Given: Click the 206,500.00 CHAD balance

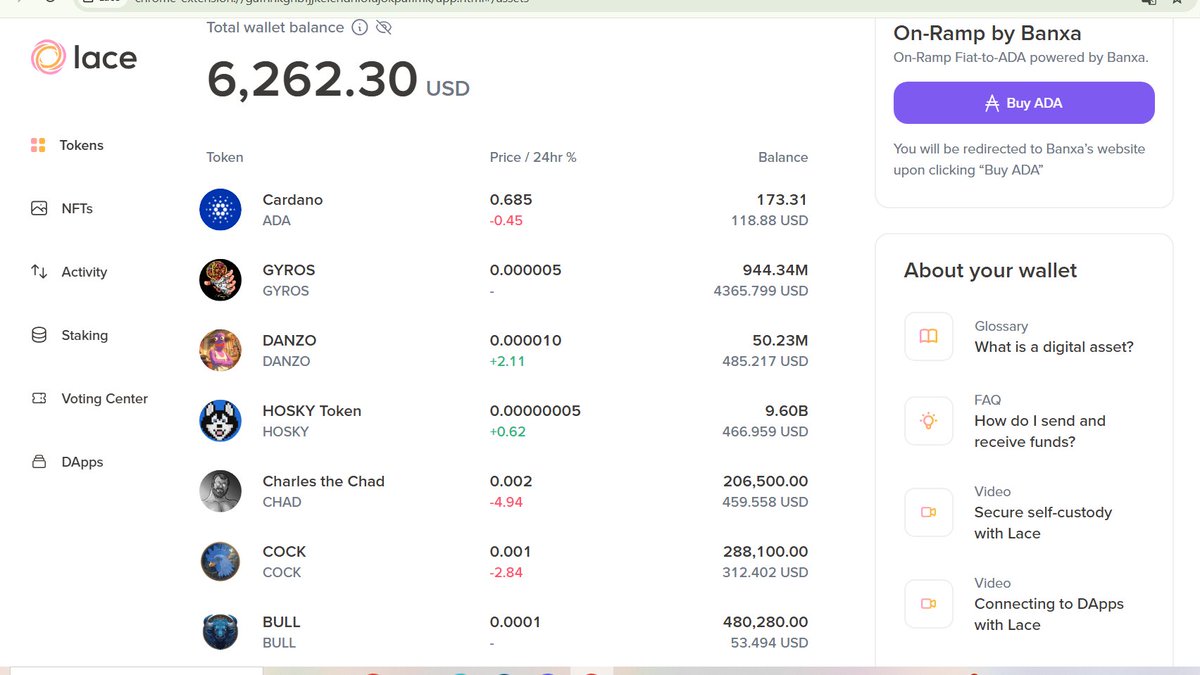Looking at the screenshot, I should pos(765,481).
